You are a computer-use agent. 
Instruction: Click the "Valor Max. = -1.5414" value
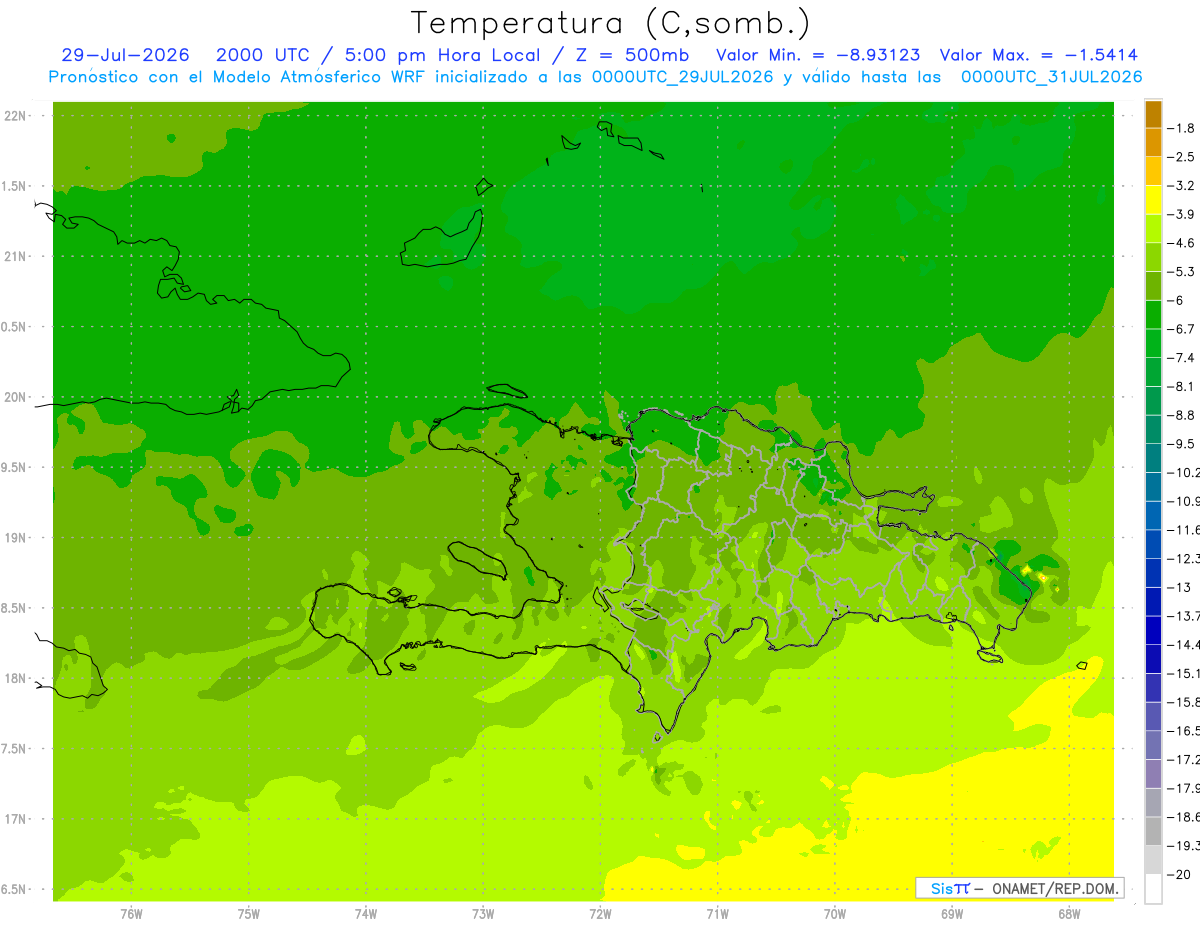(x=1039, y=56)
